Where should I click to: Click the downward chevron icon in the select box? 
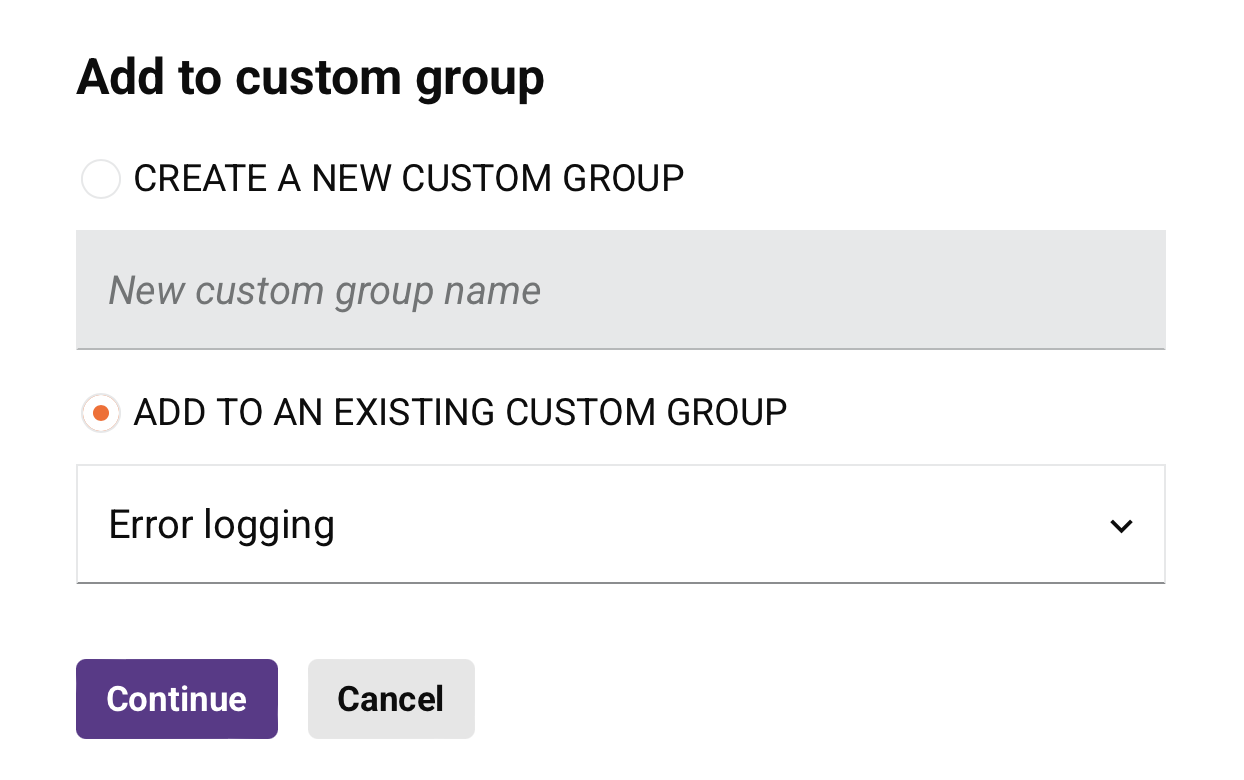pyautogui.click(x=1122, y=525)
